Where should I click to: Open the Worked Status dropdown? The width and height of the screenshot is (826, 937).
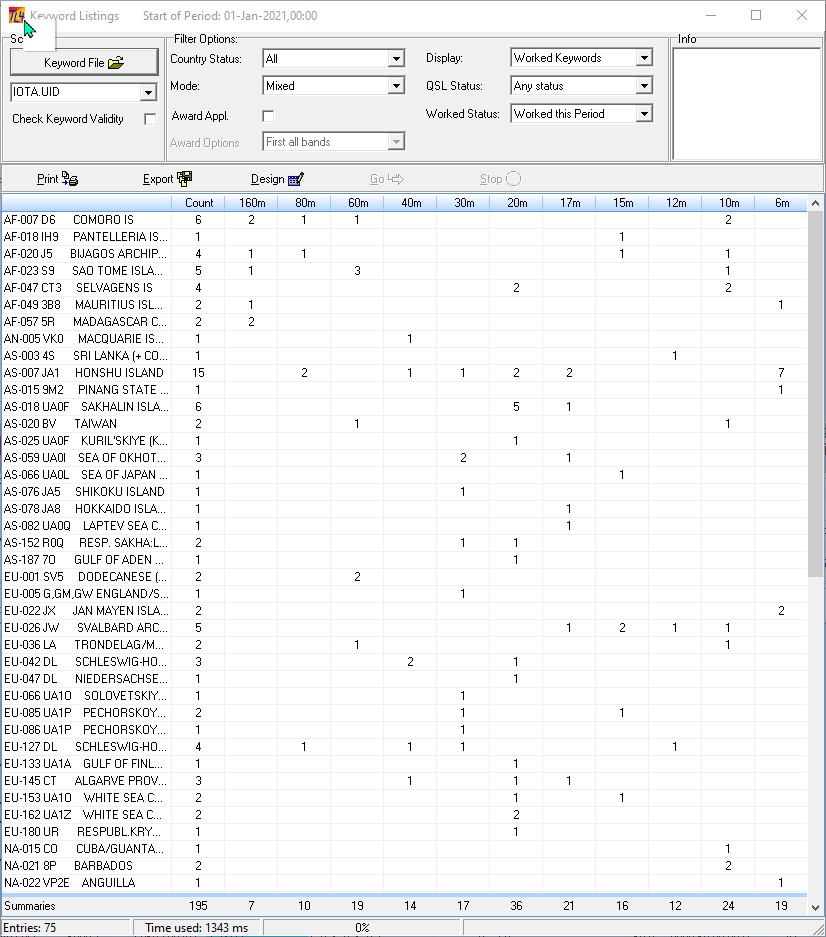click(x=644, y=114)
